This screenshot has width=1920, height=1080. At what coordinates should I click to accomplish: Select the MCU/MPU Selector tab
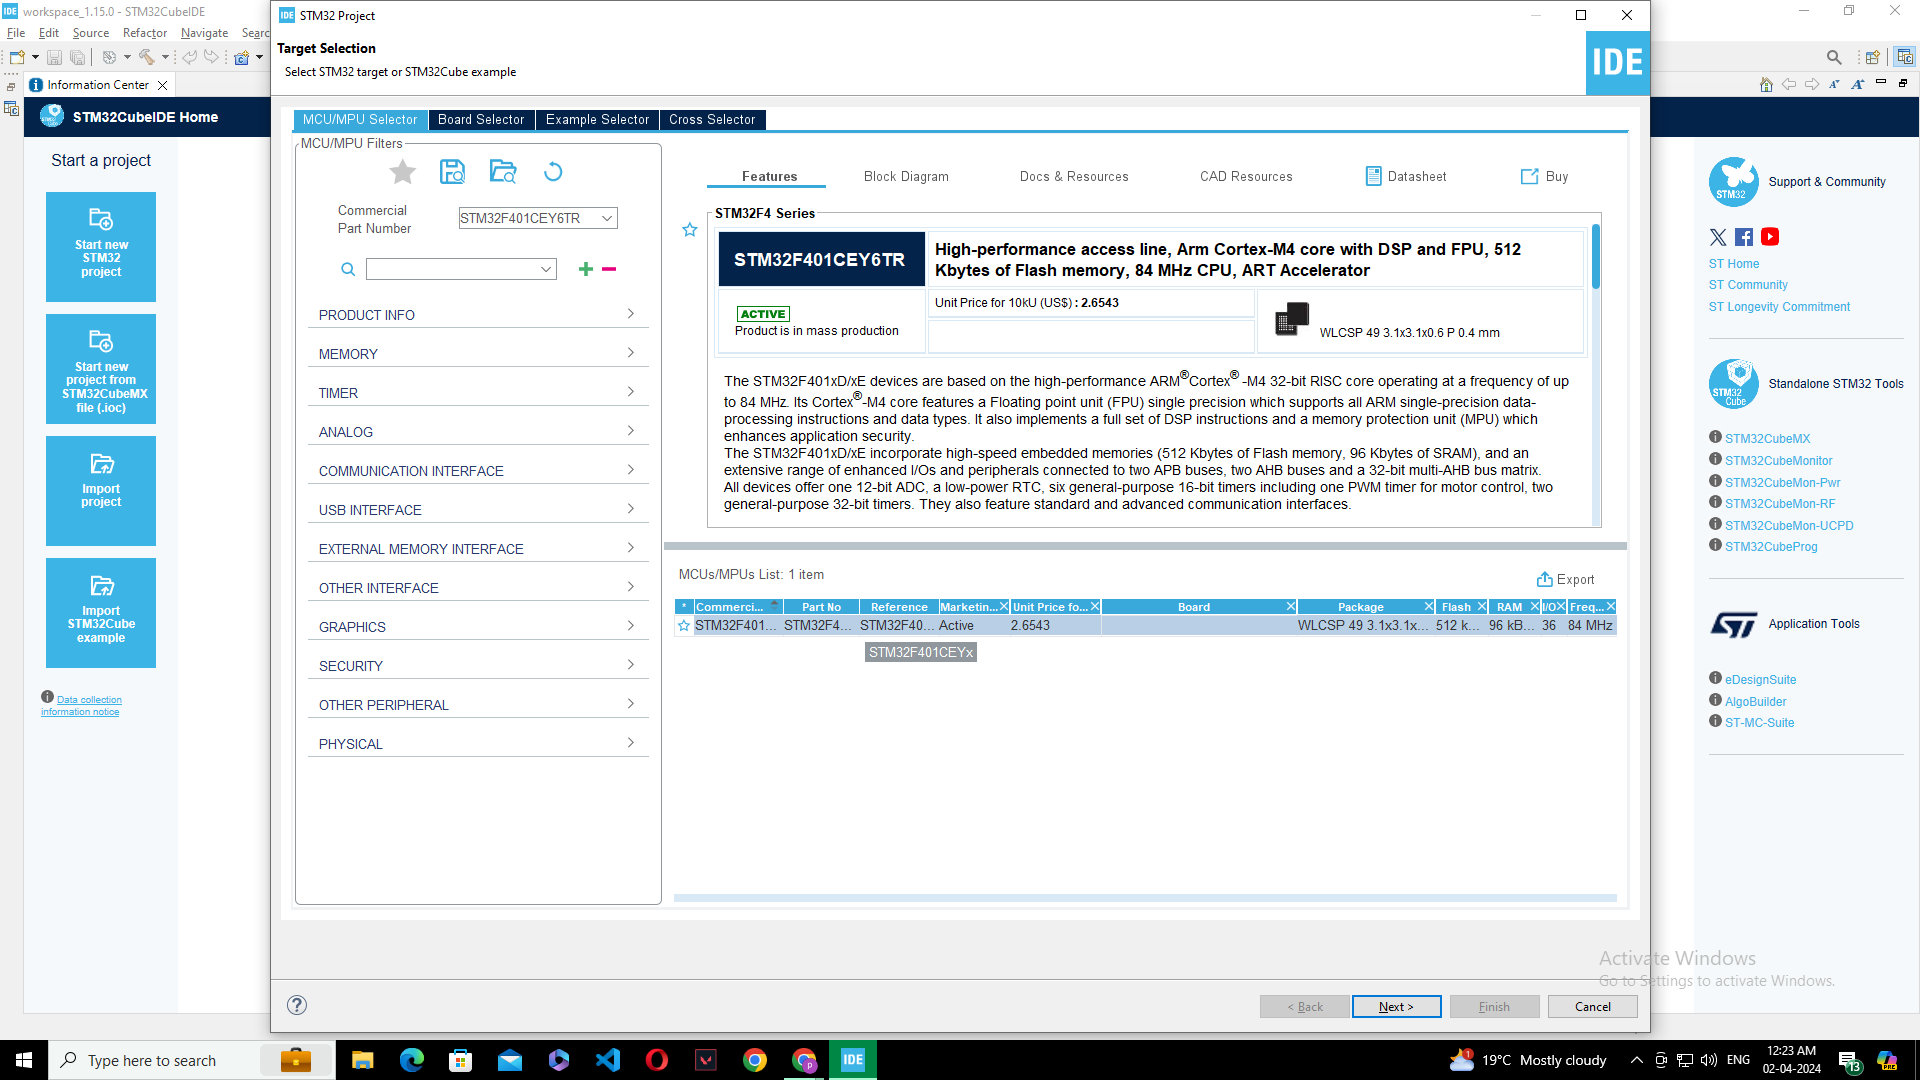pyautogui.click(x=360, y=120)
